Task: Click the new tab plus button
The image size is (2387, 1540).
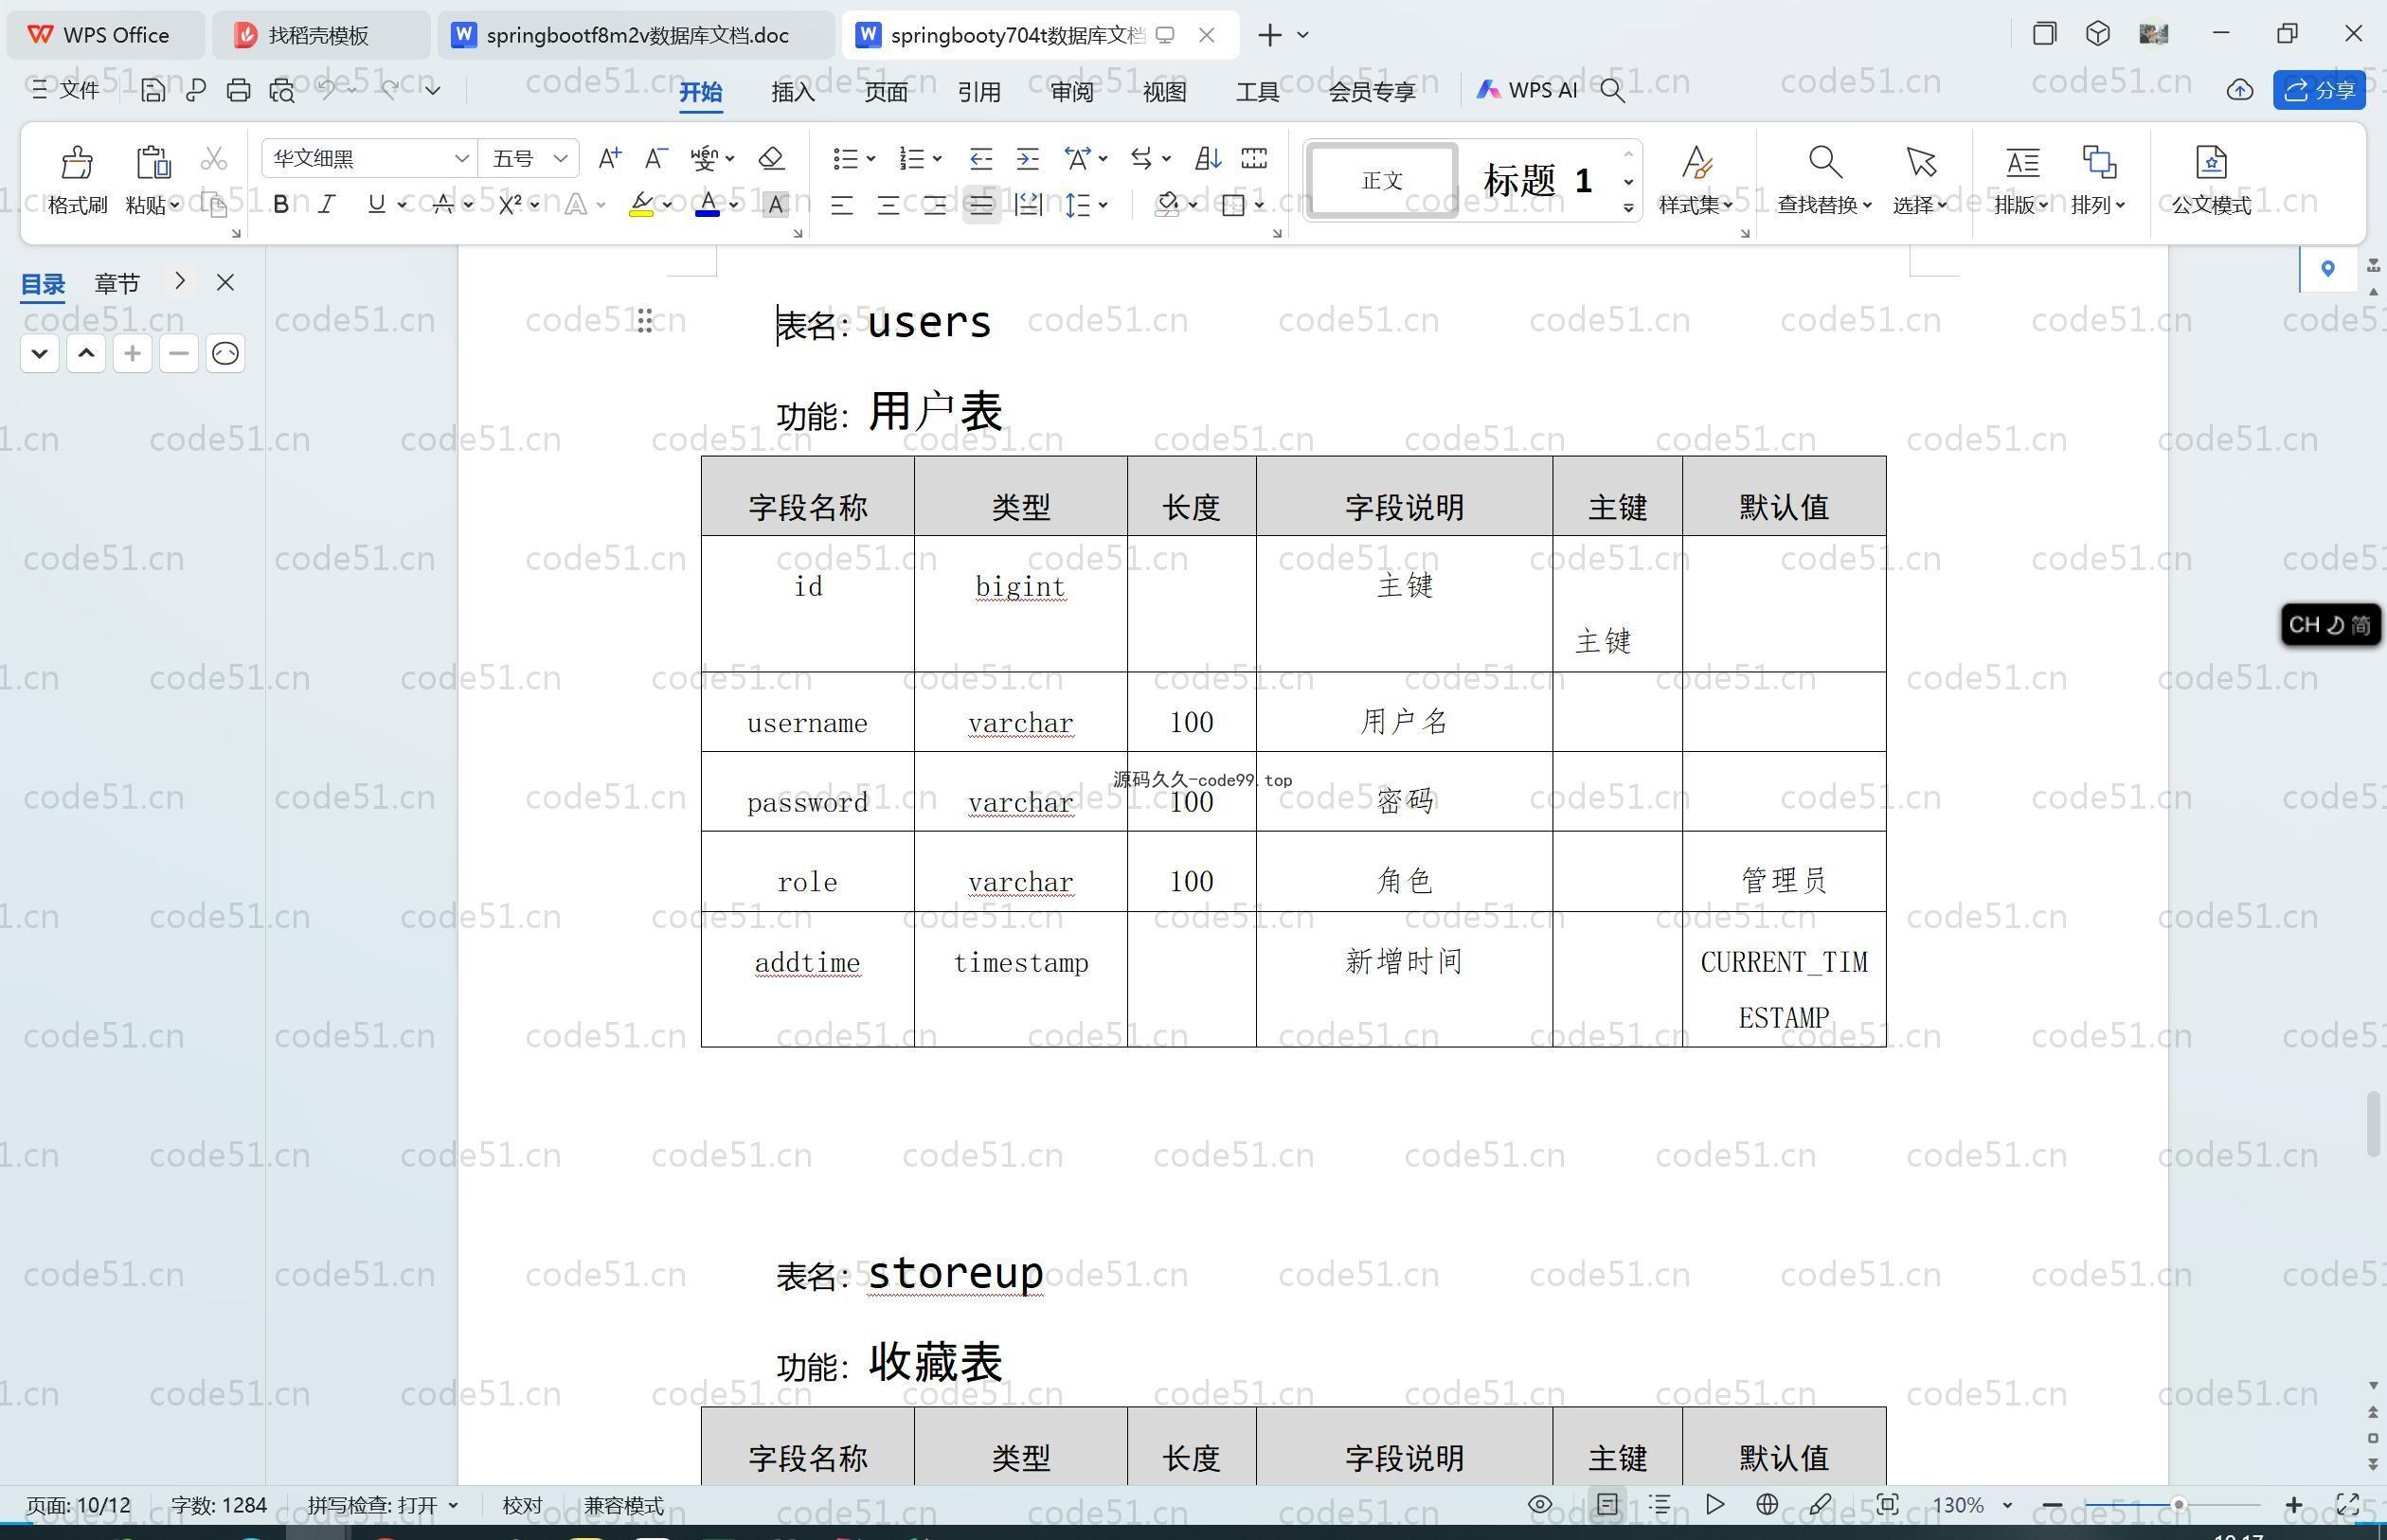Action: pyautogui.click(x=1269, y=35)
